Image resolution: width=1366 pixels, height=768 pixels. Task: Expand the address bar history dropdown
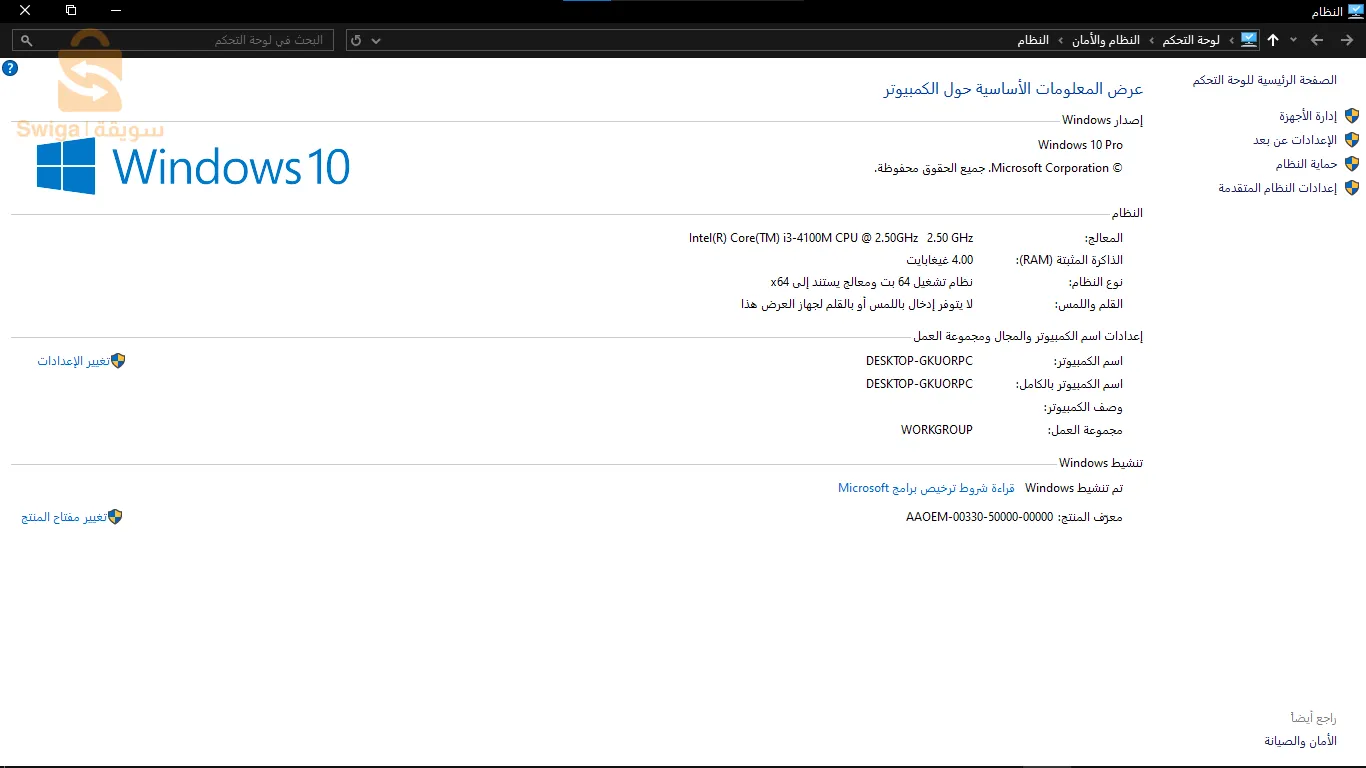click(x=376, y=40)
